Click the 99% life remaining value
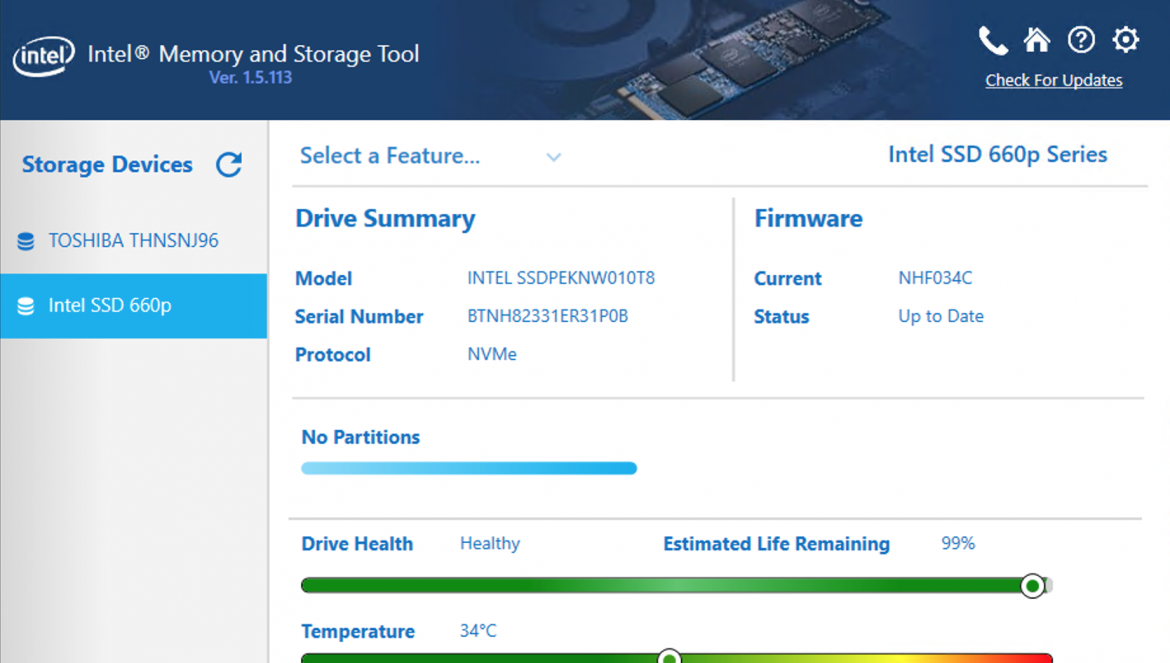The width and height of the screenshot is (1170, 663). click(x=958, y=544)
